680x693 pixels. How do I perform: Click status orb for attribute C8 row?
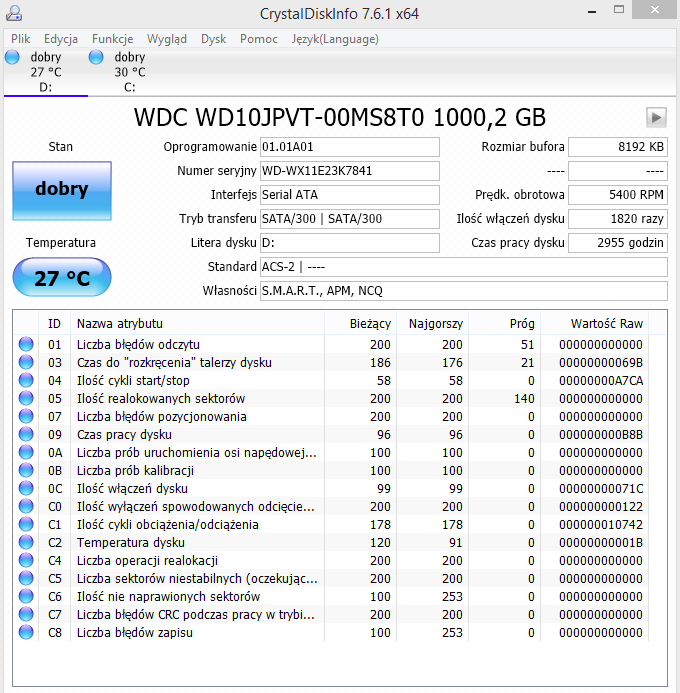(26, 632)
